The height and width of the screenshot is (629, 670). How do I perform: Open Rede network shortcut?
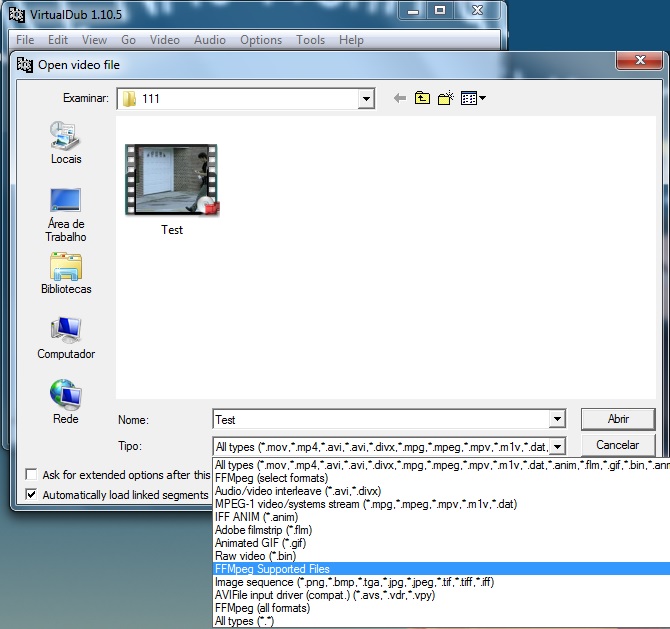click(65, 402)
